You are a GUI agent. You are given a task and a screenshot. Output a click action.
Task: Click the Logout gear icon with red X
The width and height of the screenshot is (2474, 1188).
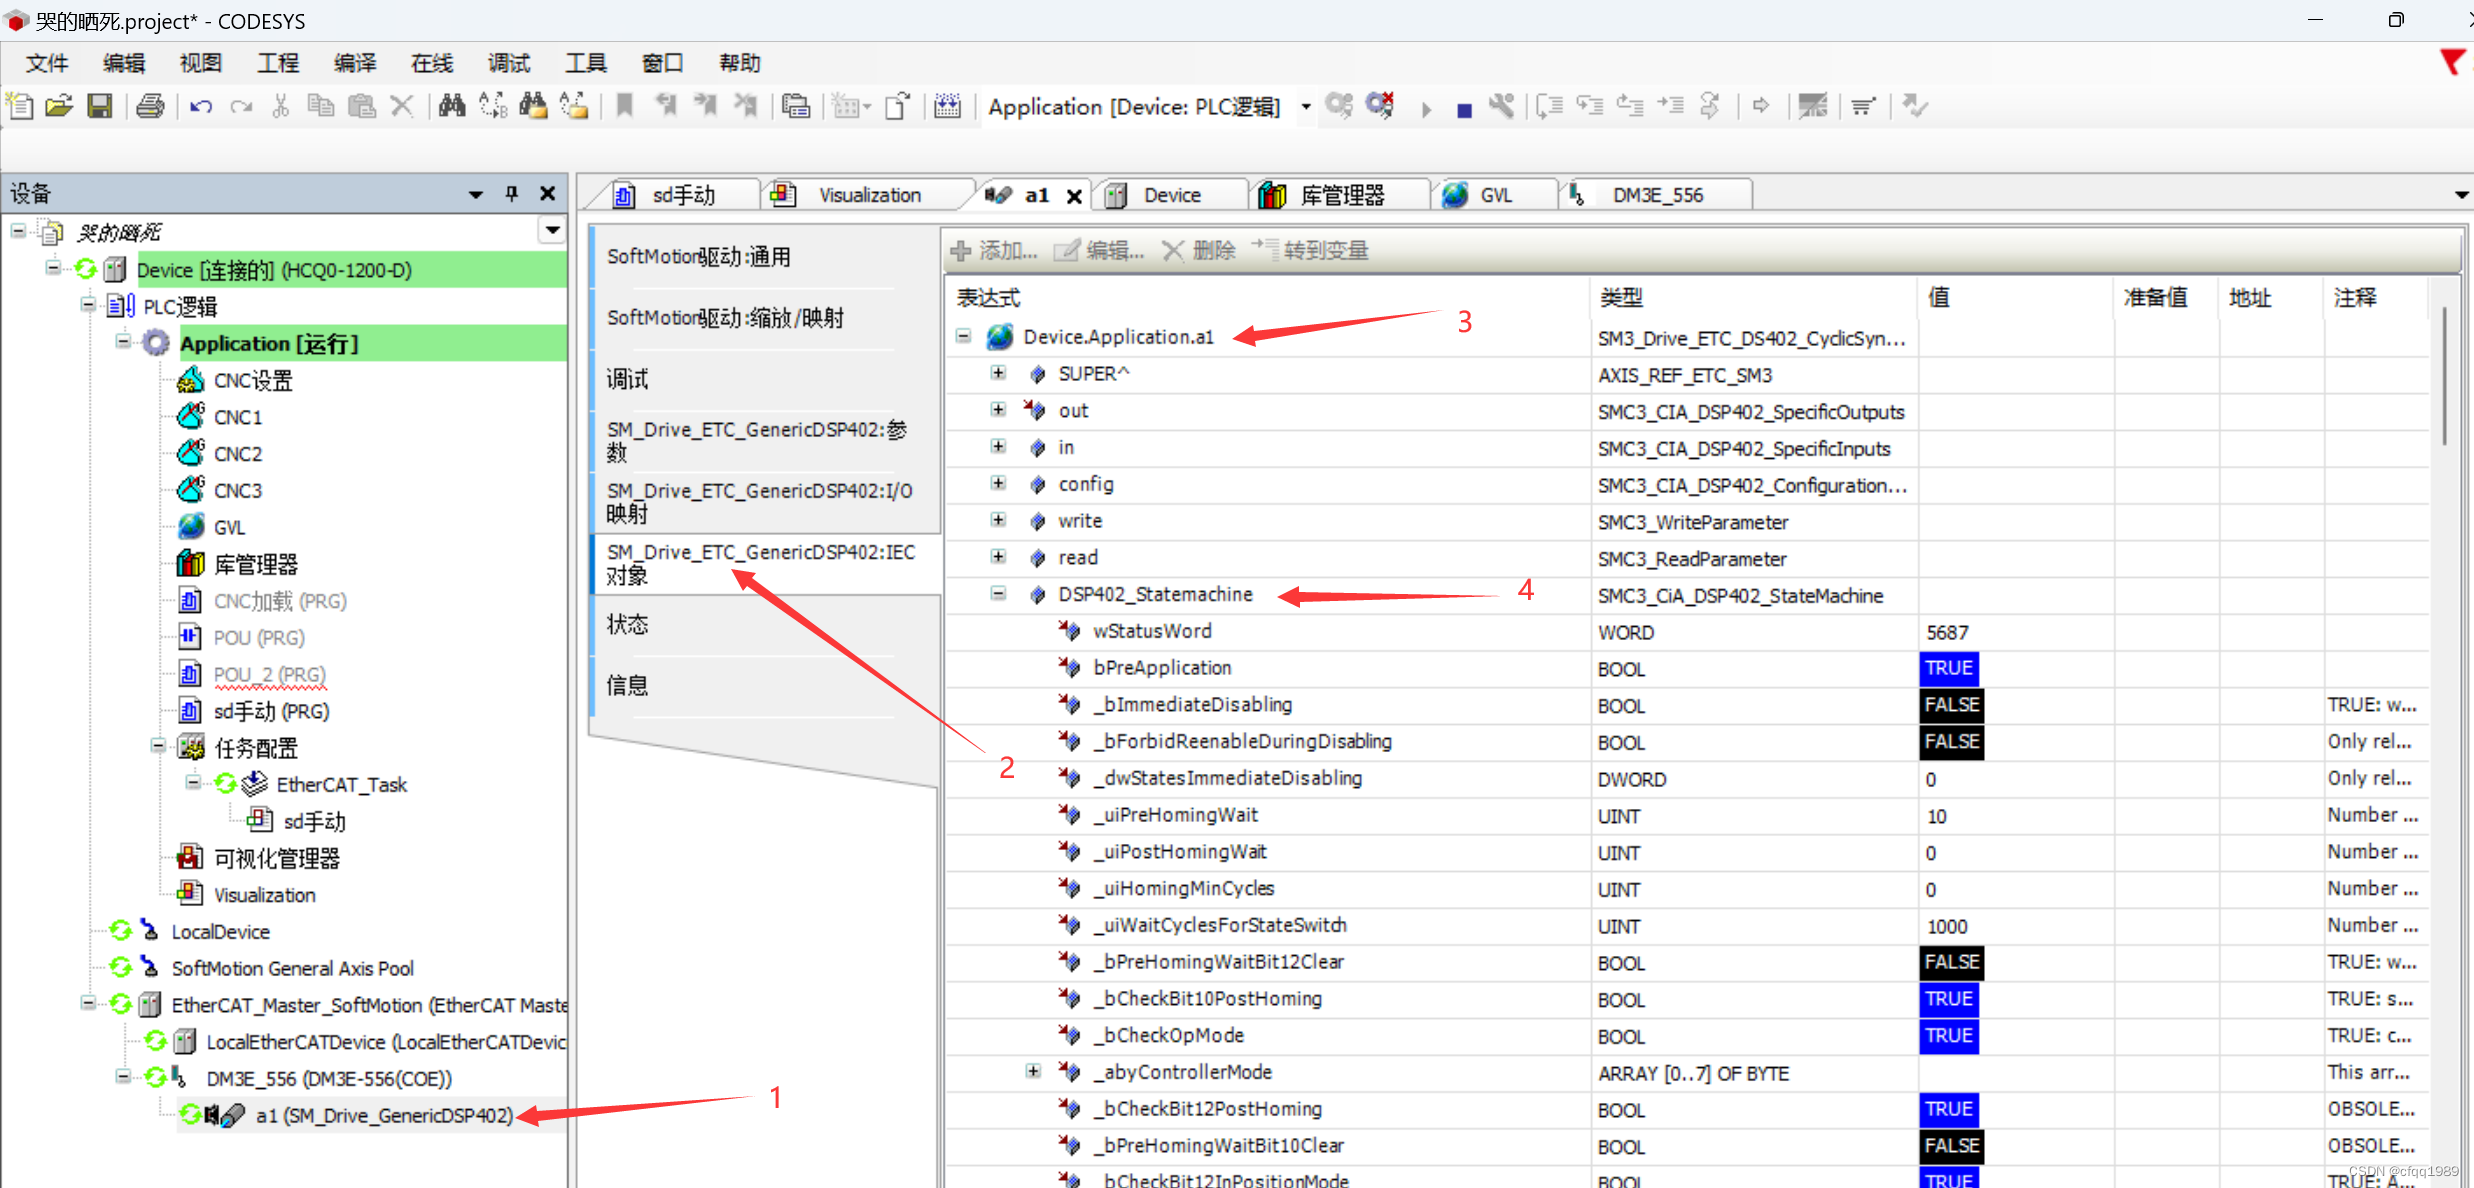[x=1380, y=106]
